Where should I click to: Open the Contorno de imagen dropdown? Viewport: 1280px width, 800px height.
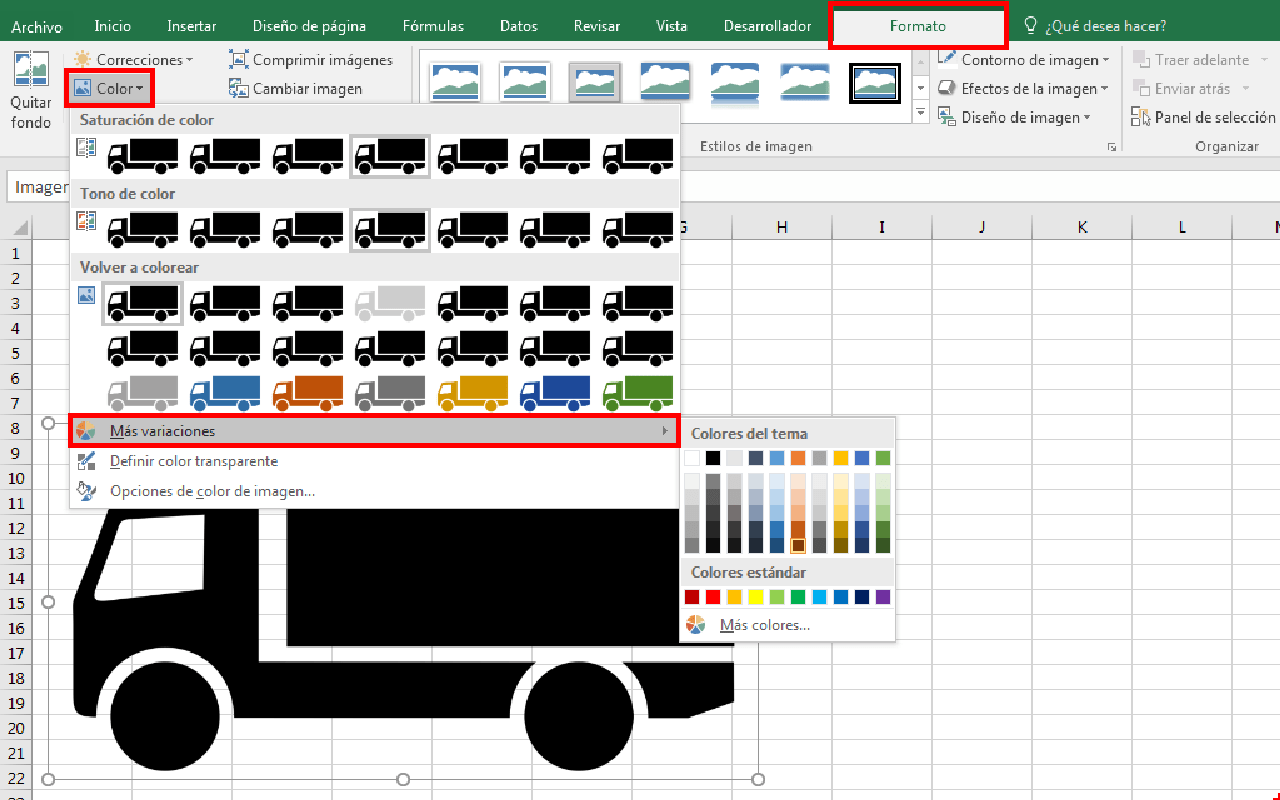pyautogui.click(x=1022, y=60)
